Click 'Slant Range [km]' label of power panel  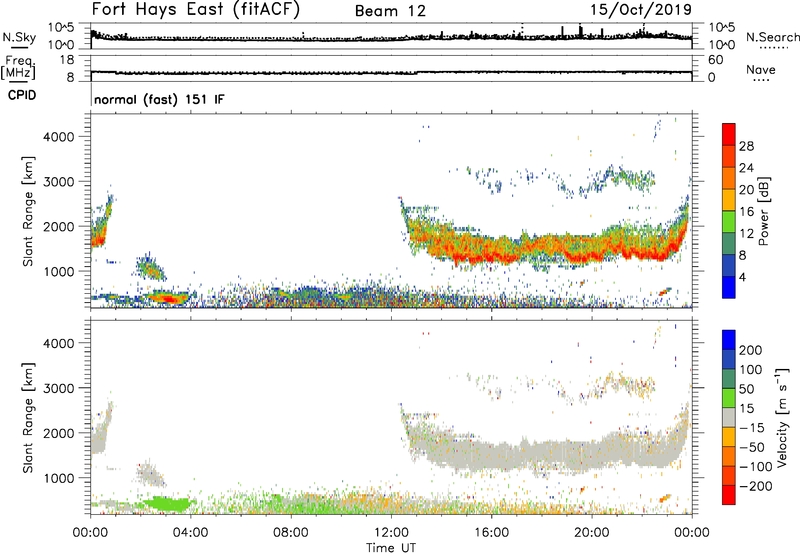[x=28, y=211]
